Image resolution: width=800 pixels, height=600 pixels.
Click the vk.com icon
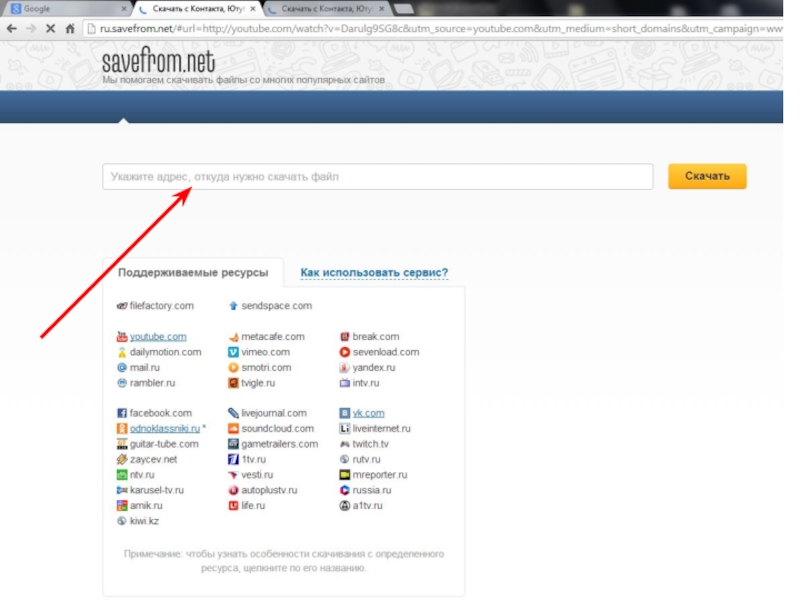(344, 413)
